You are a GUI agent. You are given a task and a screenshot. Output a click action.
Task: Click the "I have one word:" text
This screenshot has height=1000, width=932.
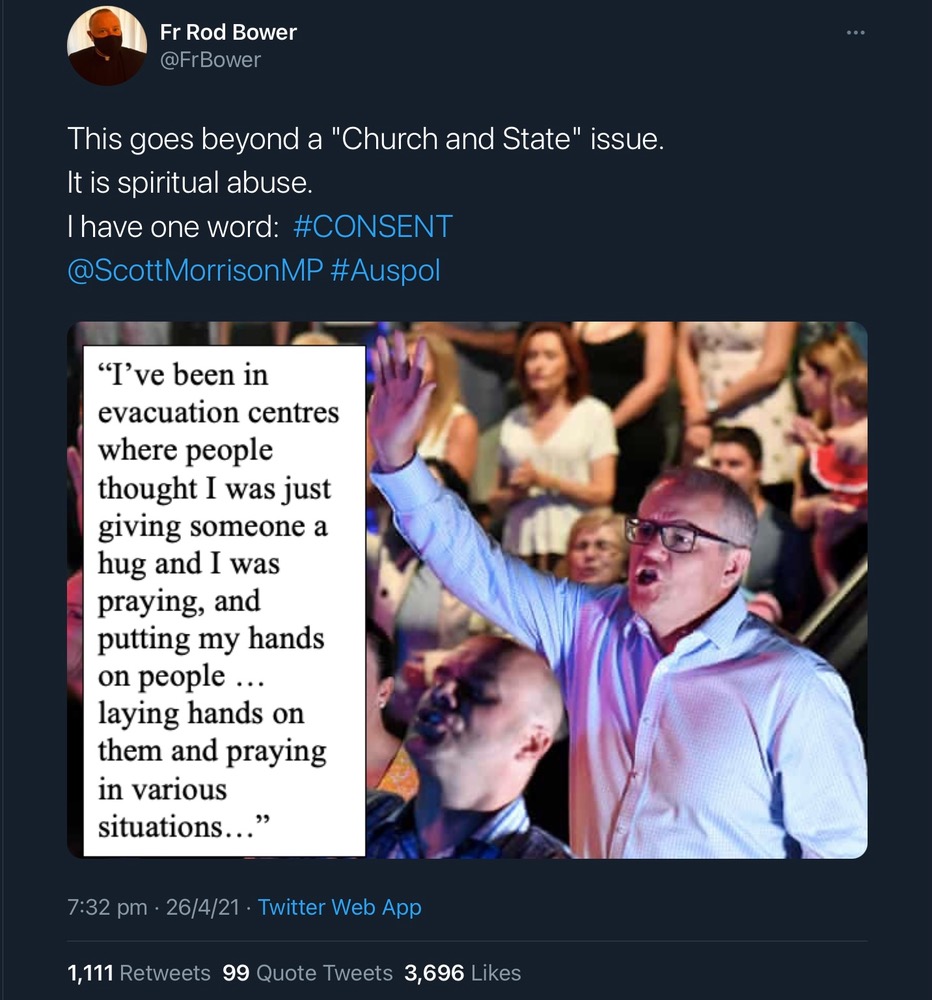(x=172, y=226)
